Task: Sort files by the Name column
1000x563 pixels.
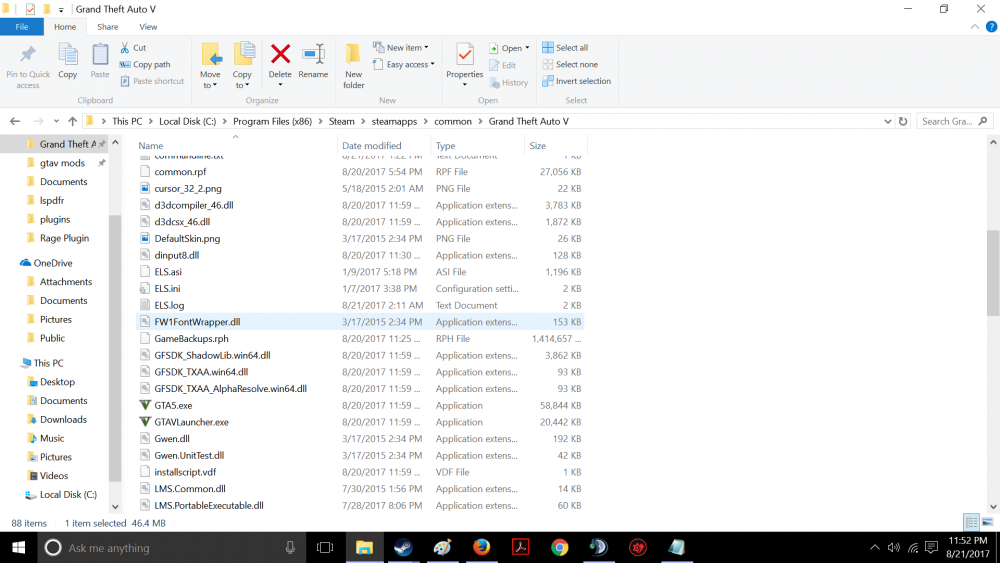Action: click(151, 145)
